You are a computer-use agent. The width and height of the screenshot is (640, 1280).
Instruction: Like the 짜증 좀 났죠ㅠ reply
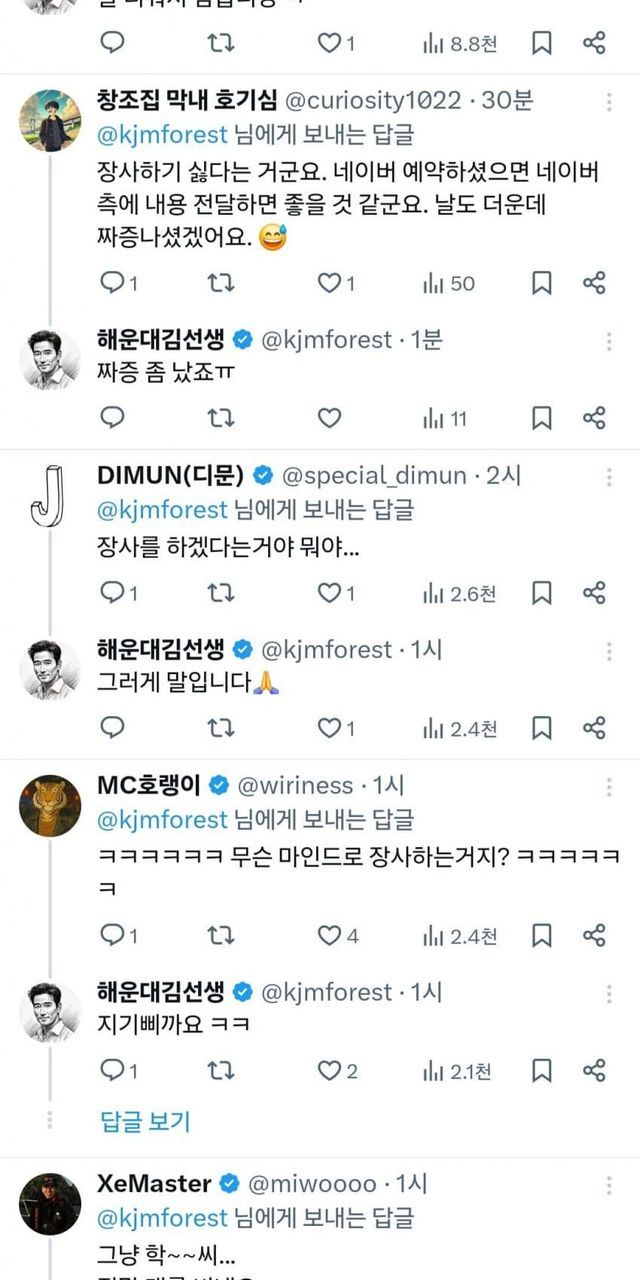(329, 418)
